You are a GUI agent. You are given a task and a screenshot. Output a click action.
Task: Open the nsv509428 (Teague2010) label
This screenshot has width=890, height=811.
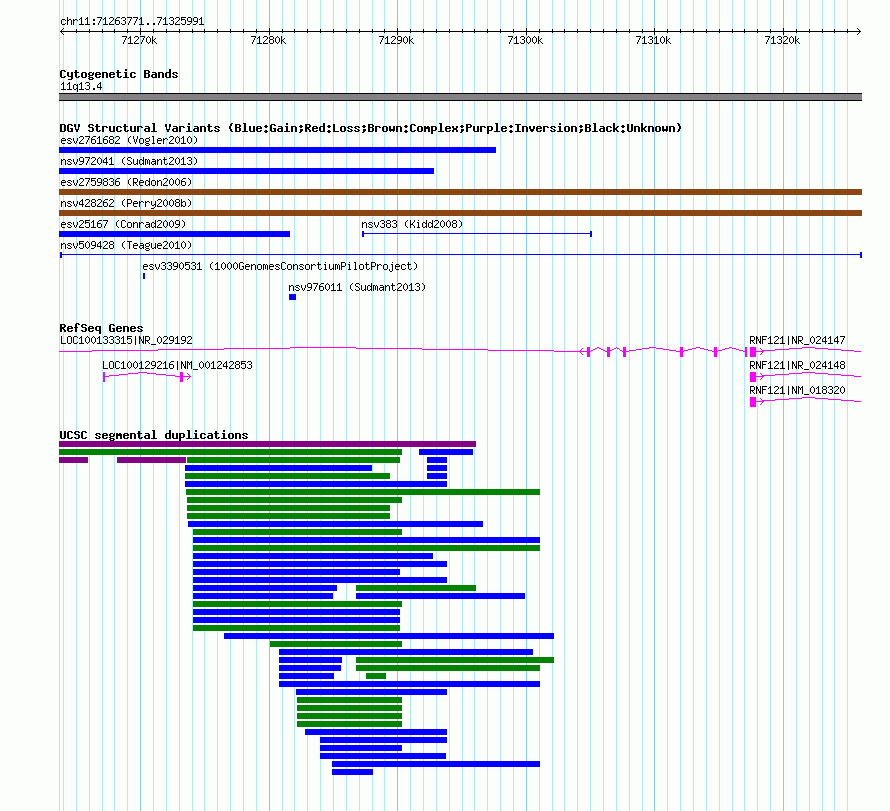[x=126, y=245]
